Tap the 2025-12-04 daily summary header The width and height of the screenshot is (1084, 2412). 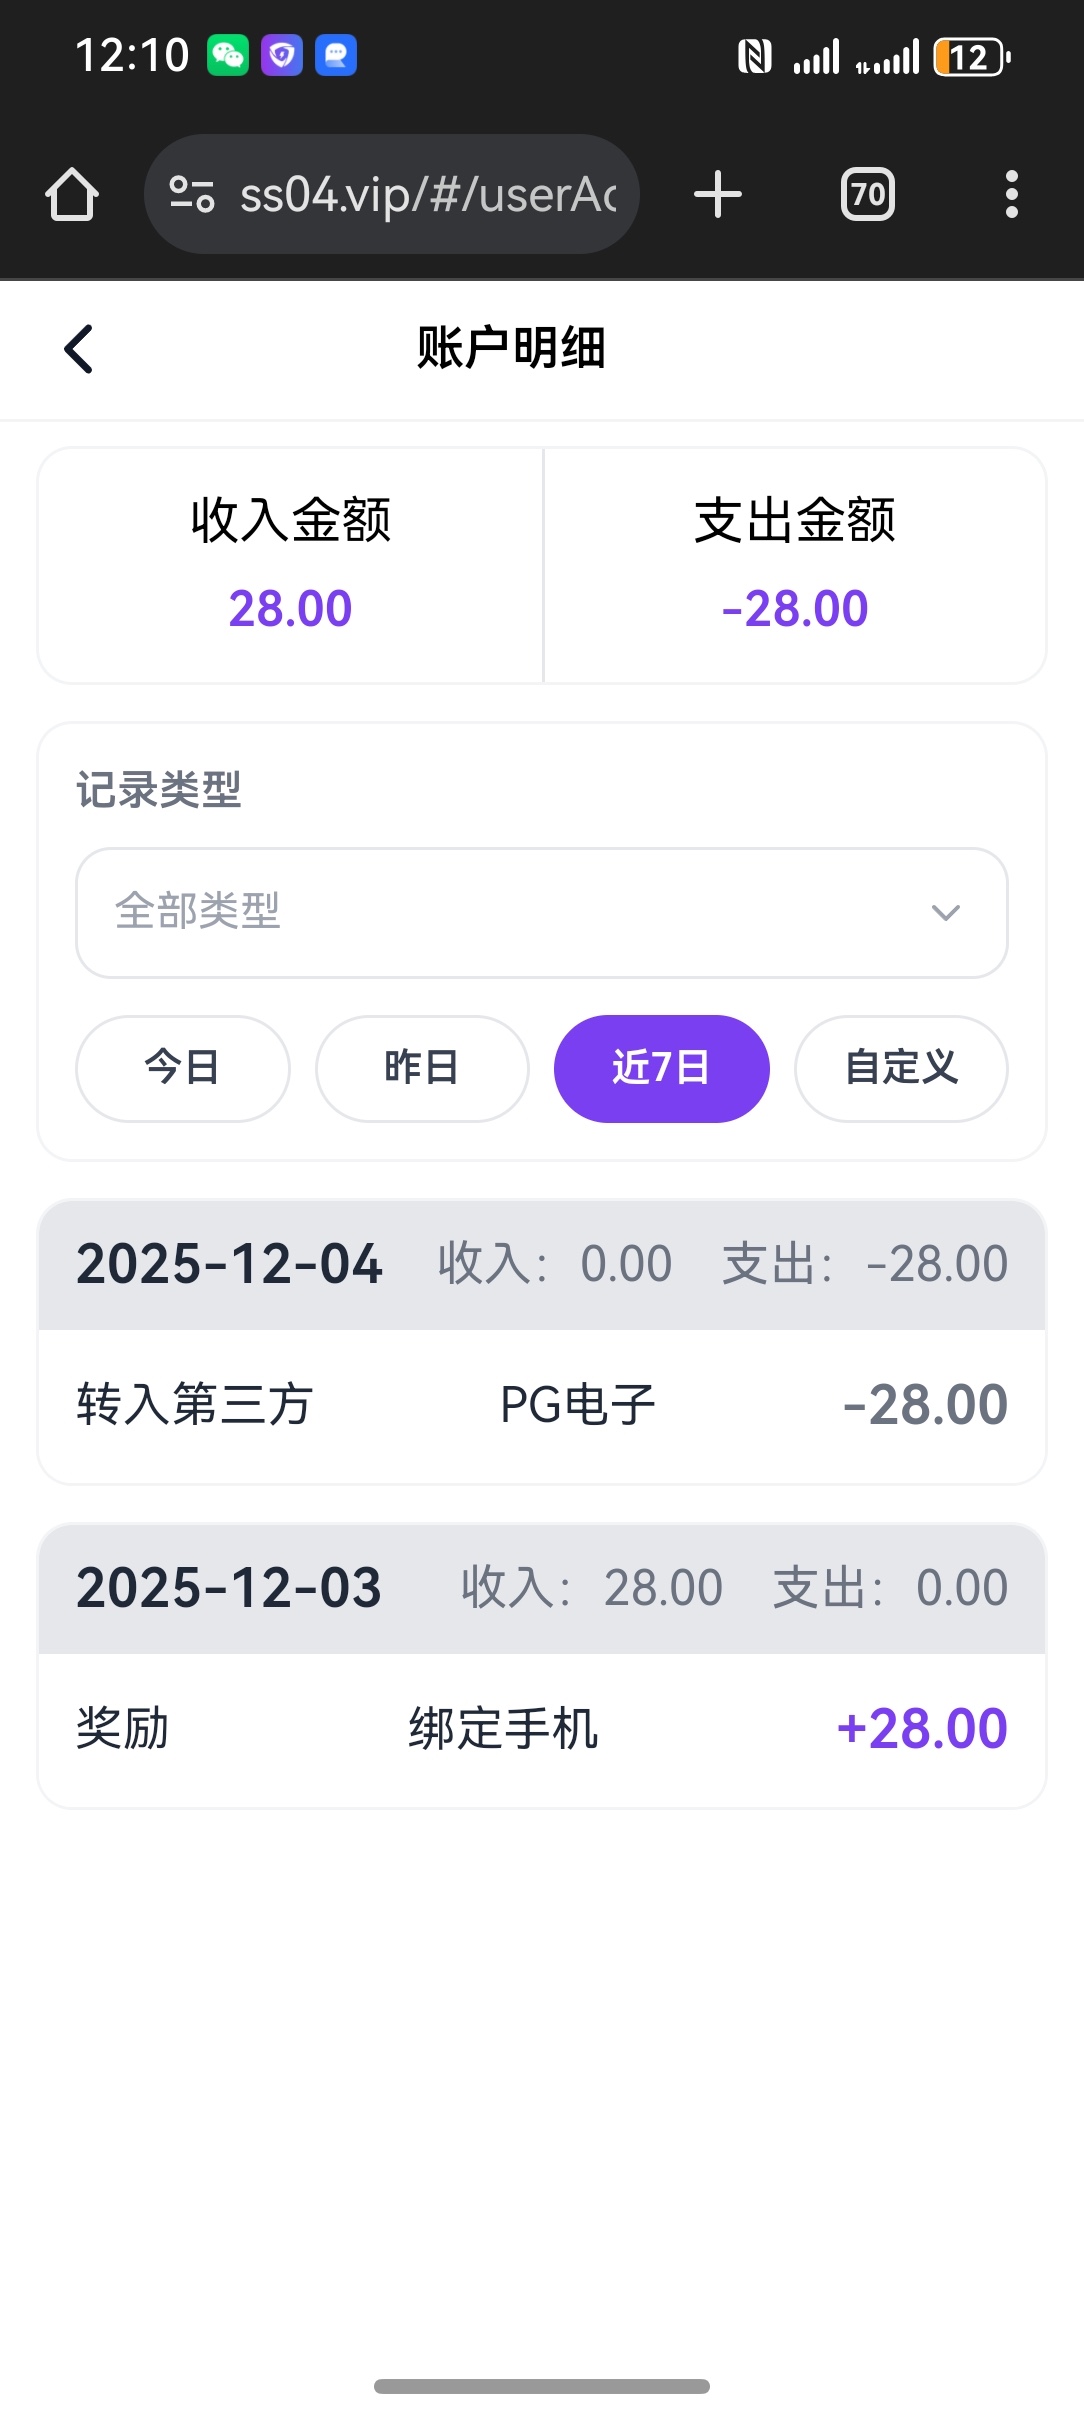click(x=541, y=1264)
